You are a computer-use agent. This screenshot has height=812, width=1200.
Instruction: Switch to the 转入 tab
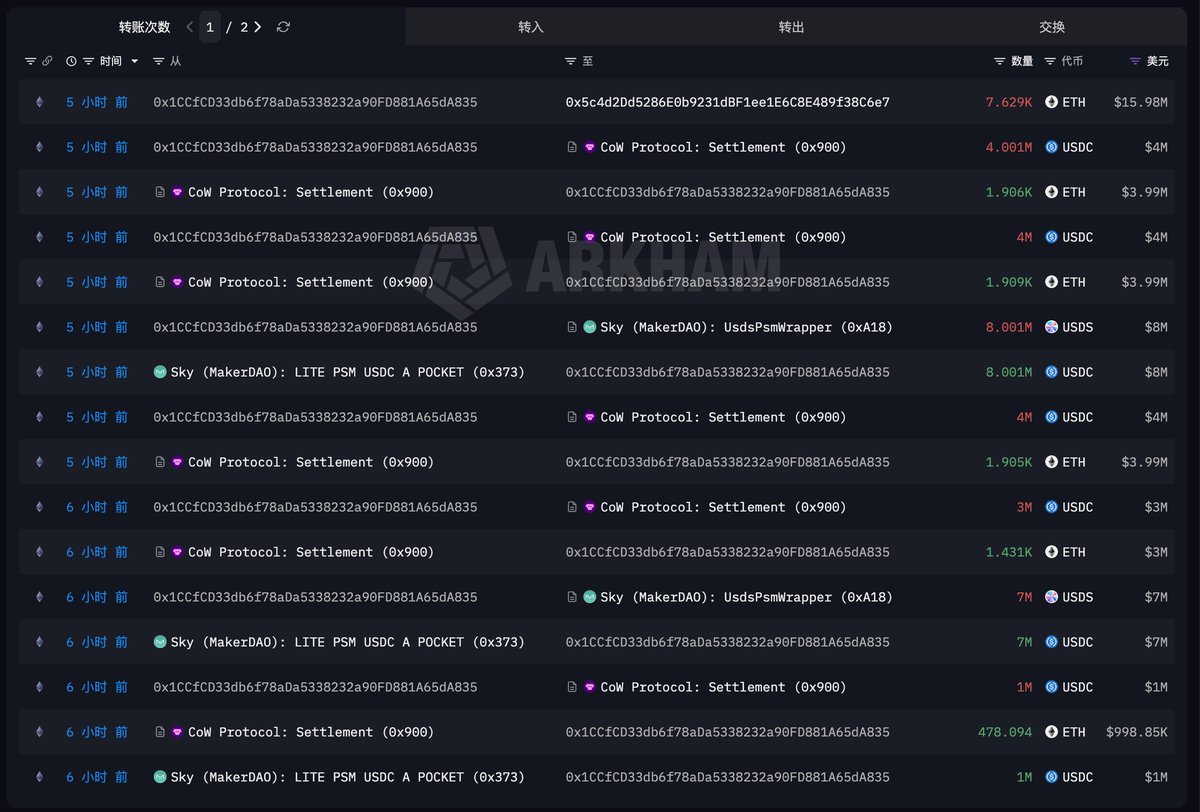tap(531, 27)
